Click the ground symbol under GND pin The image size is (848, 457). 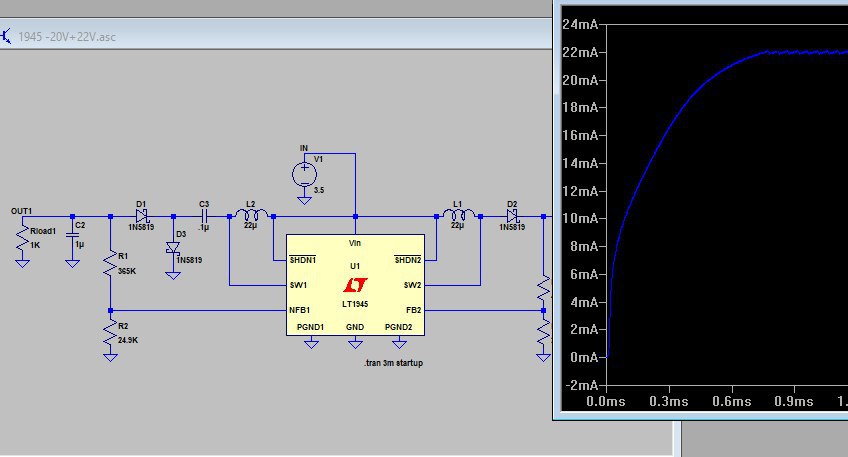(355, 343)
